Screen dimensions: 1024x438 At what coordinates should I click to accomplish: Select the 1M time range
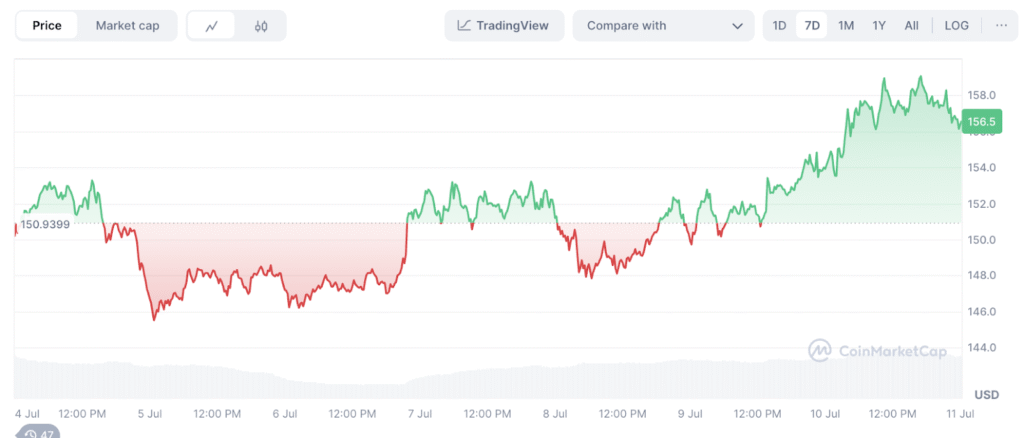pyautogui.click(x=846, y=26)
